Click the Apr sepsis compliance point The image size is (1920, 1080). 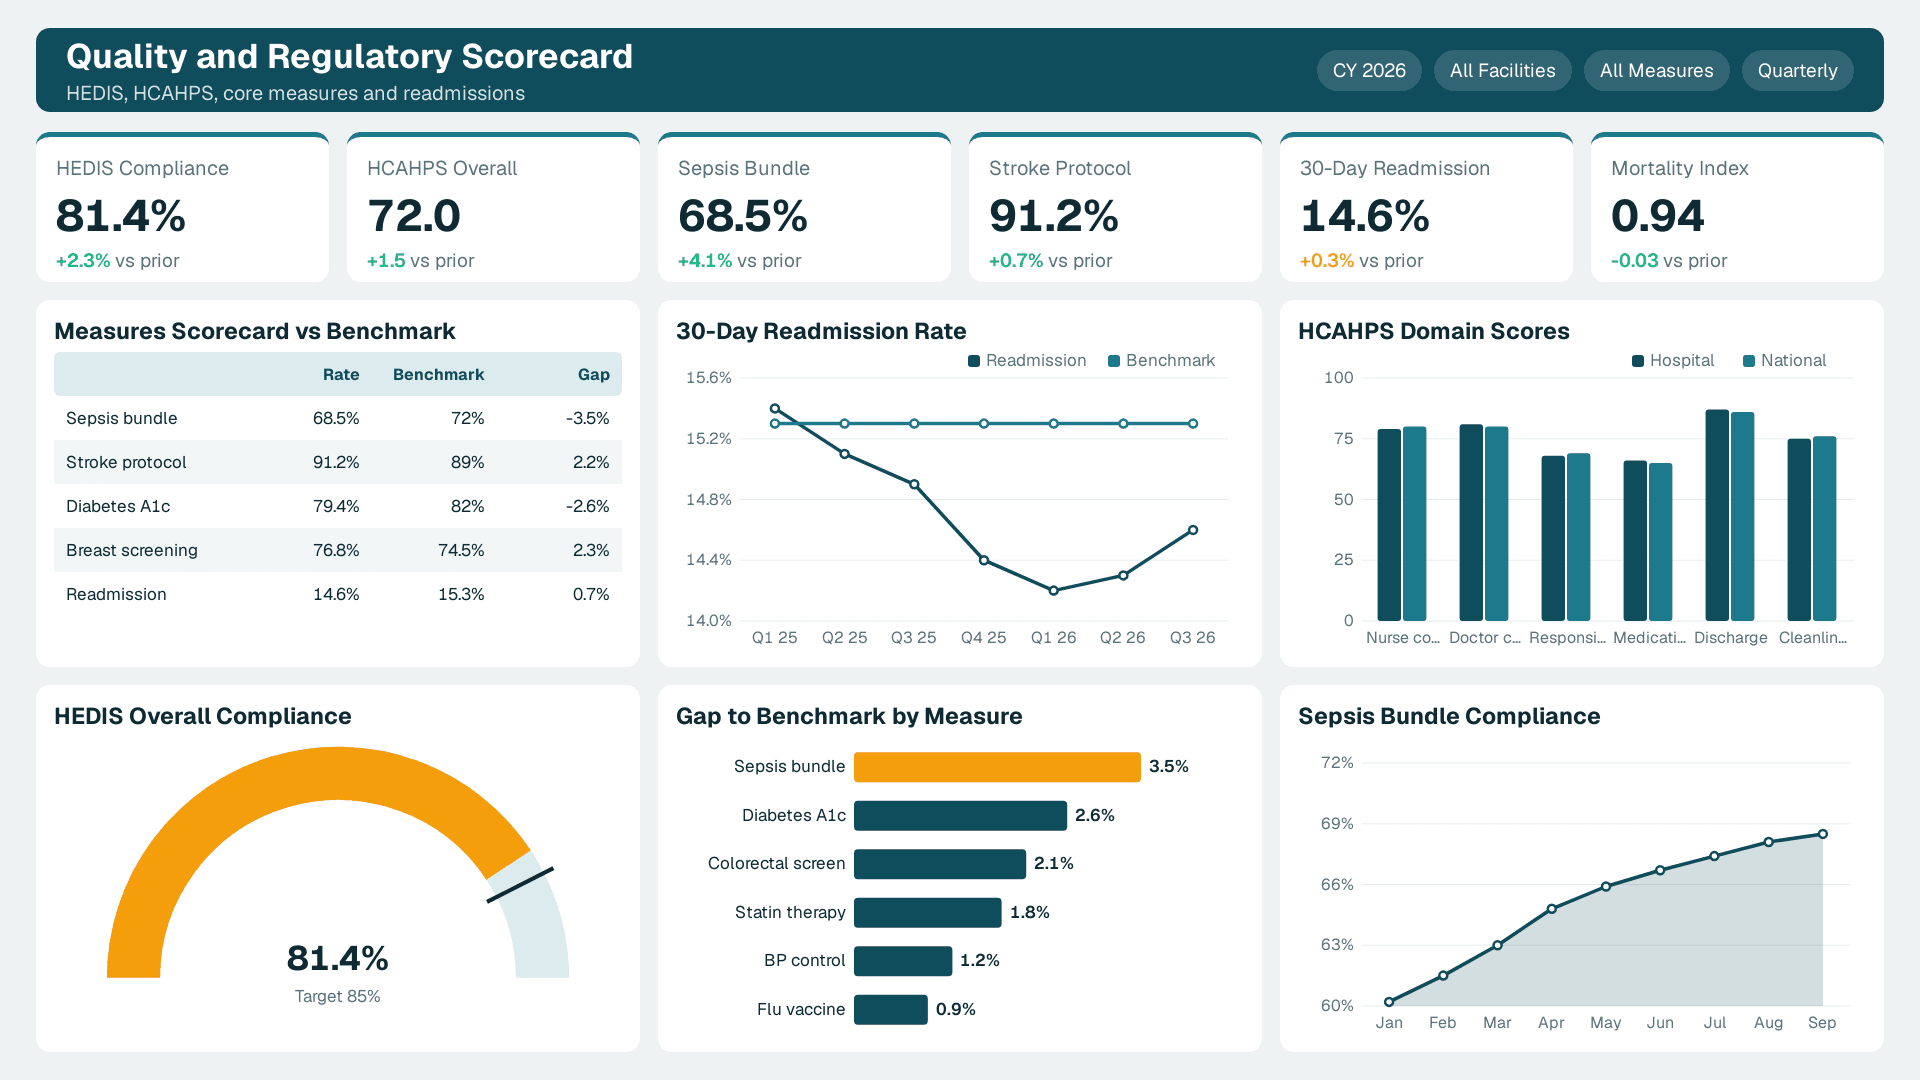point(1552,909)
